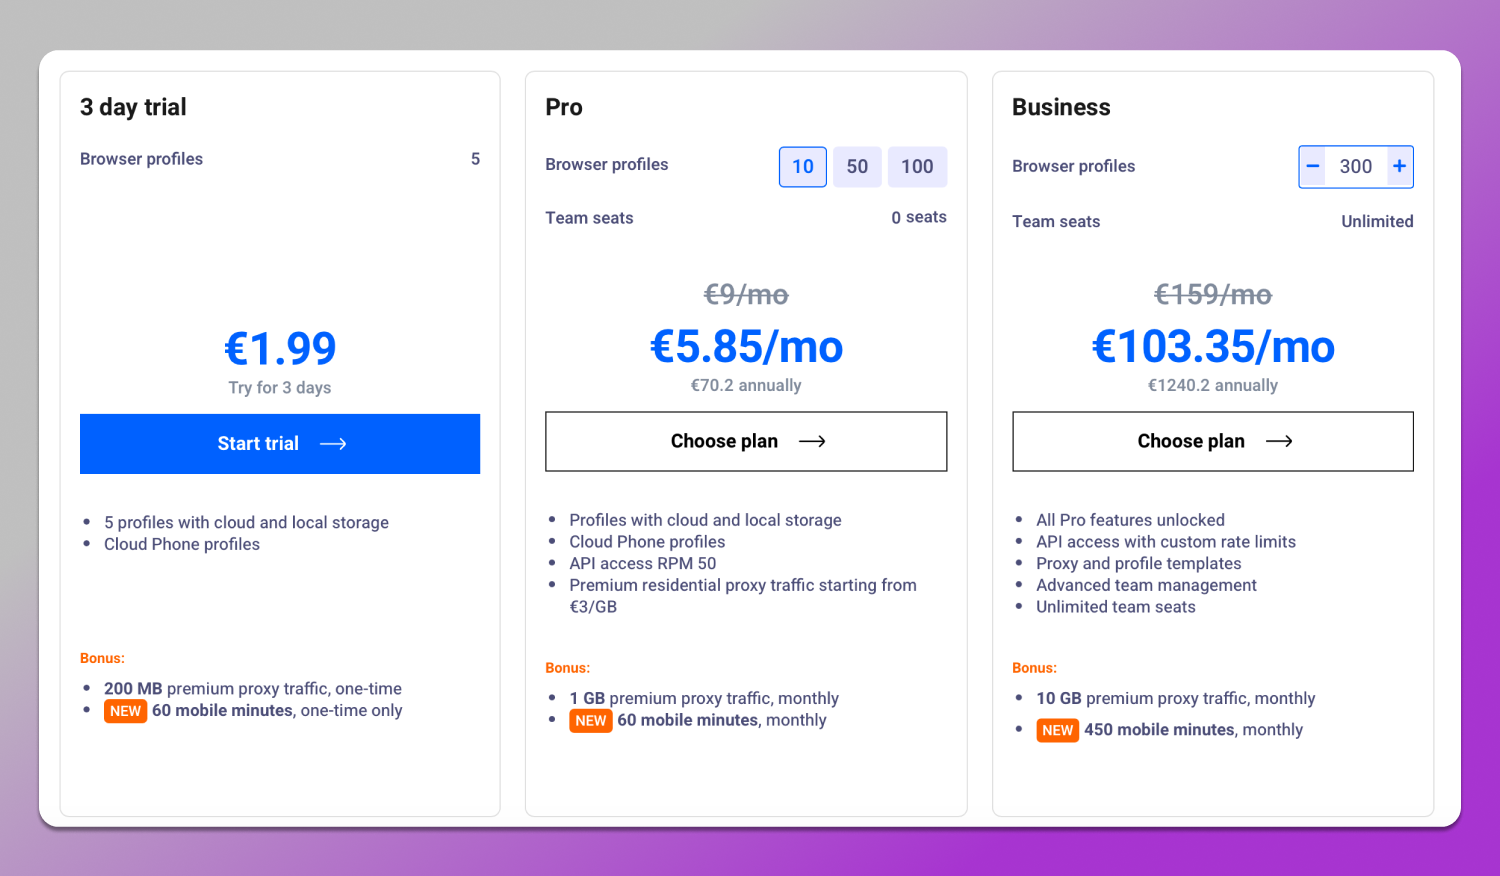The image size is (1500, 876).
Task: Click the NEW badge beside 450 mobile minutes
Action: (1057, 730)
